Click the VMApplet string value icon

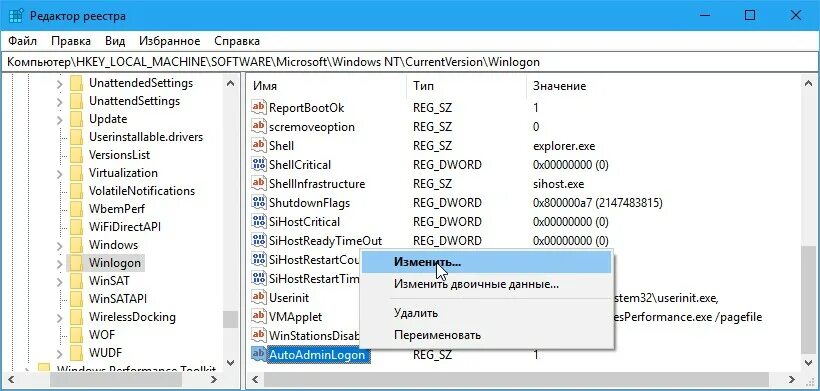click(x=259, y=316)
